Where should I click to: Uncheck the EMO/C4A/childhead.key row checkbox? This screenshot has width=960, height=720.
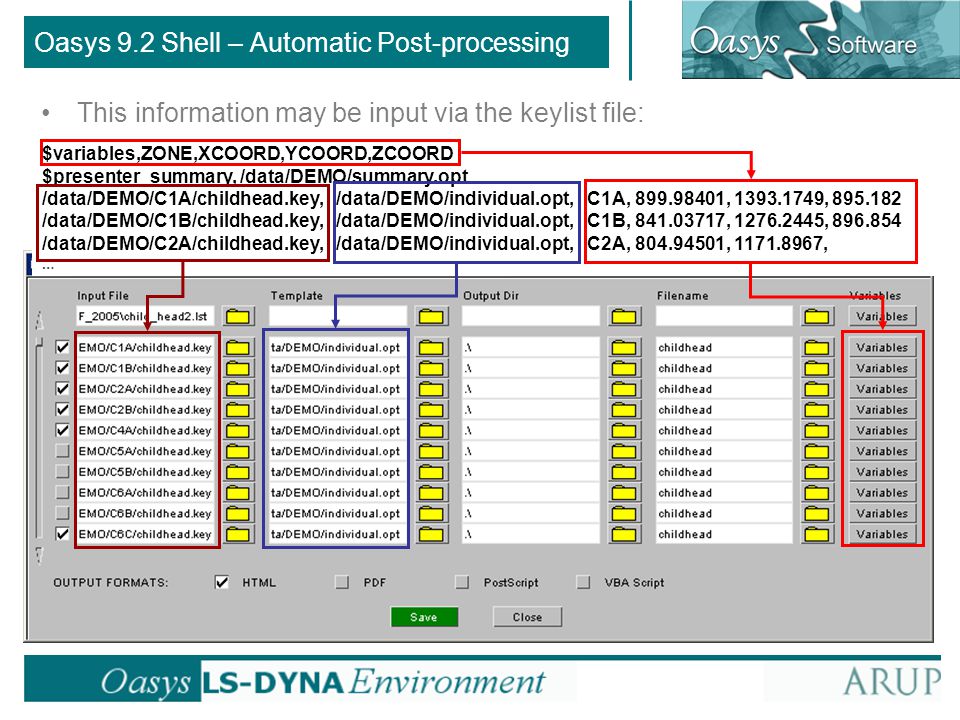click(62, 431)
